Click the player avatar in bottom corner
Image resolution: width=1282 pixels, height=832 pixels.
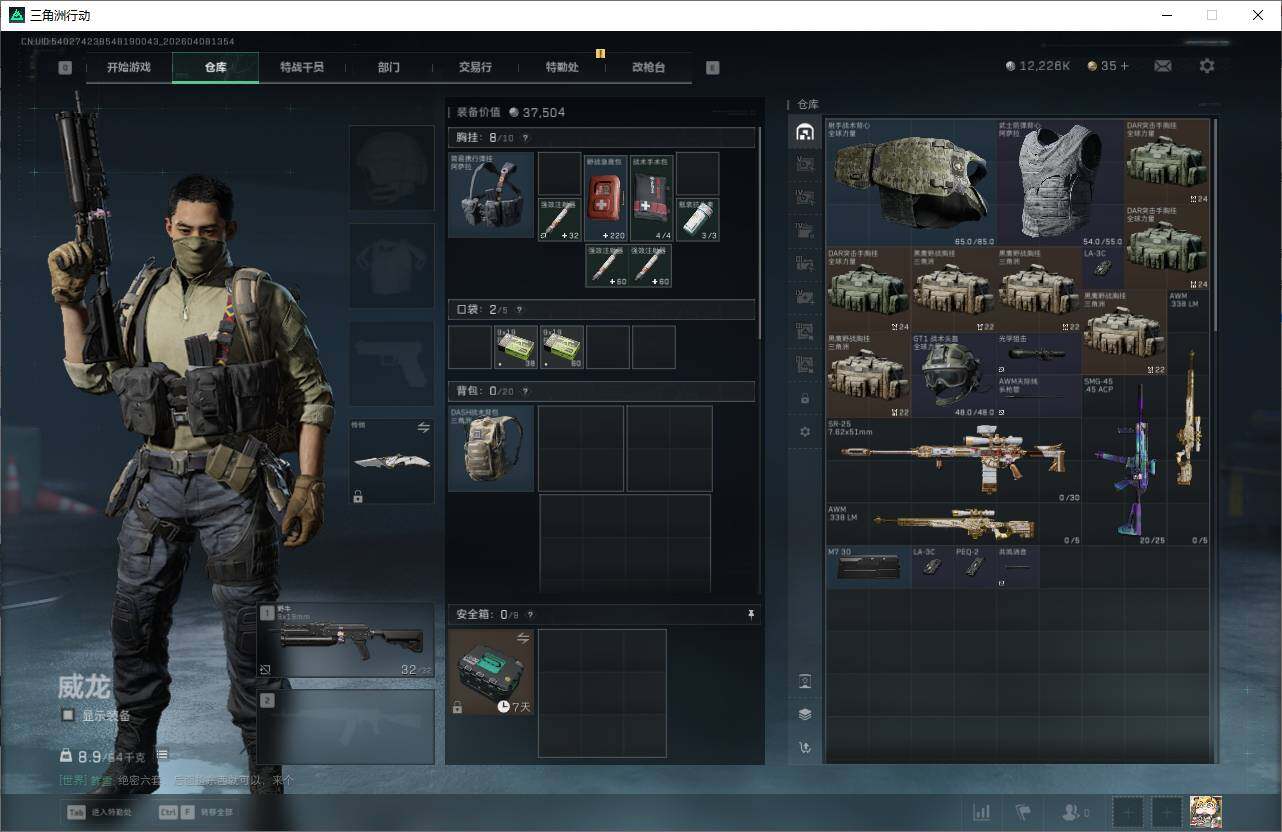click(x=1206, y=812)
